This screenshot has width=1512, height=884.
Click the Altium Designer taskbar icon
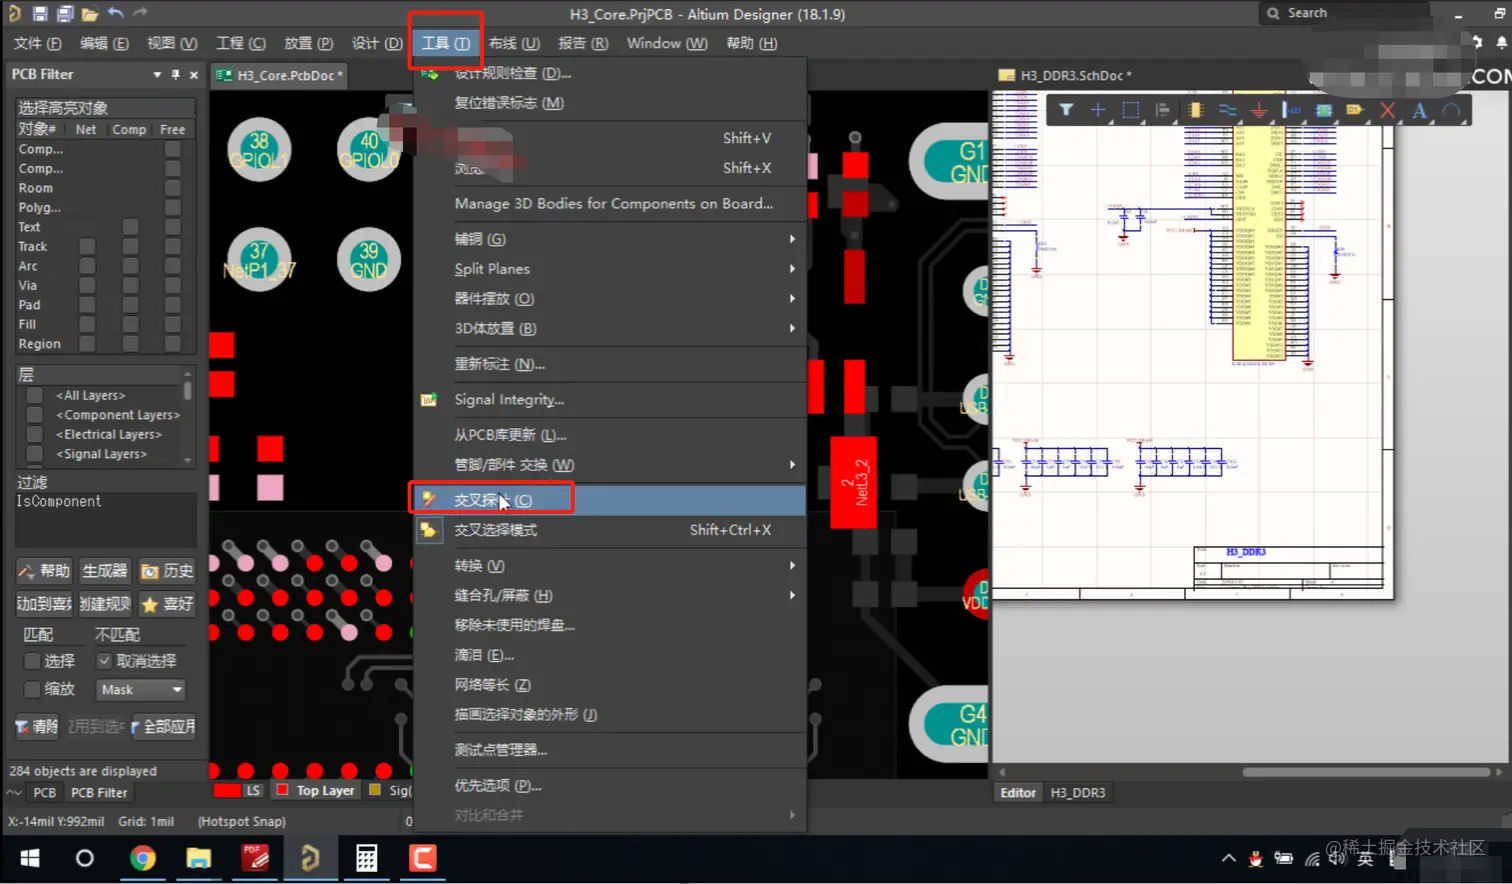coord(310,858)
